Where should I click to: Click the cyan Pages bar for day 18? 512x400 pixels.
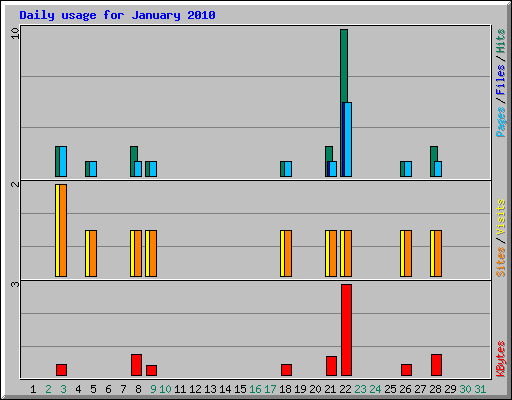coord(288,169)
